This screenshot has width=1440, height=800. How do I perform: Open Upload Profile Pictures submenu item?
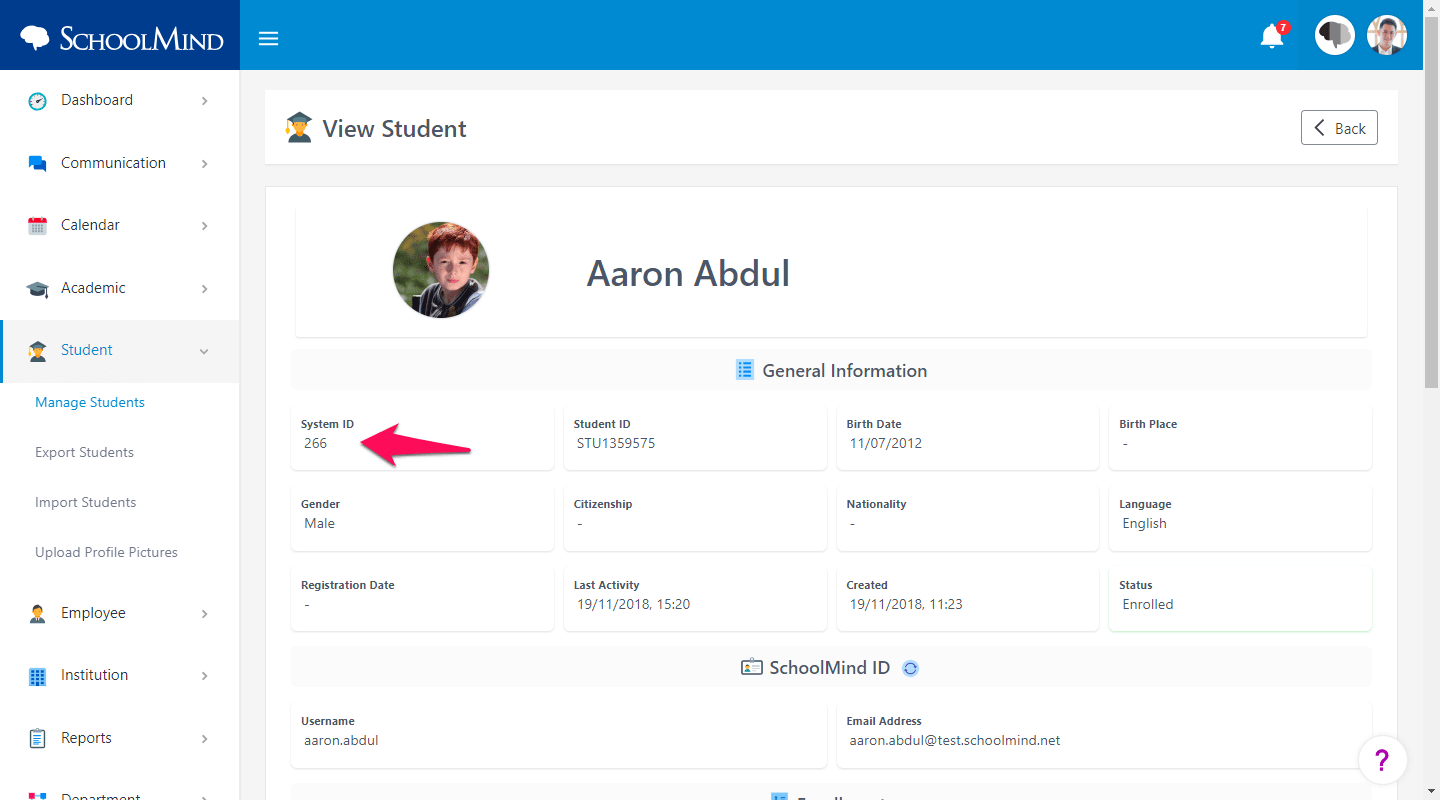click(x=106, y=552)
